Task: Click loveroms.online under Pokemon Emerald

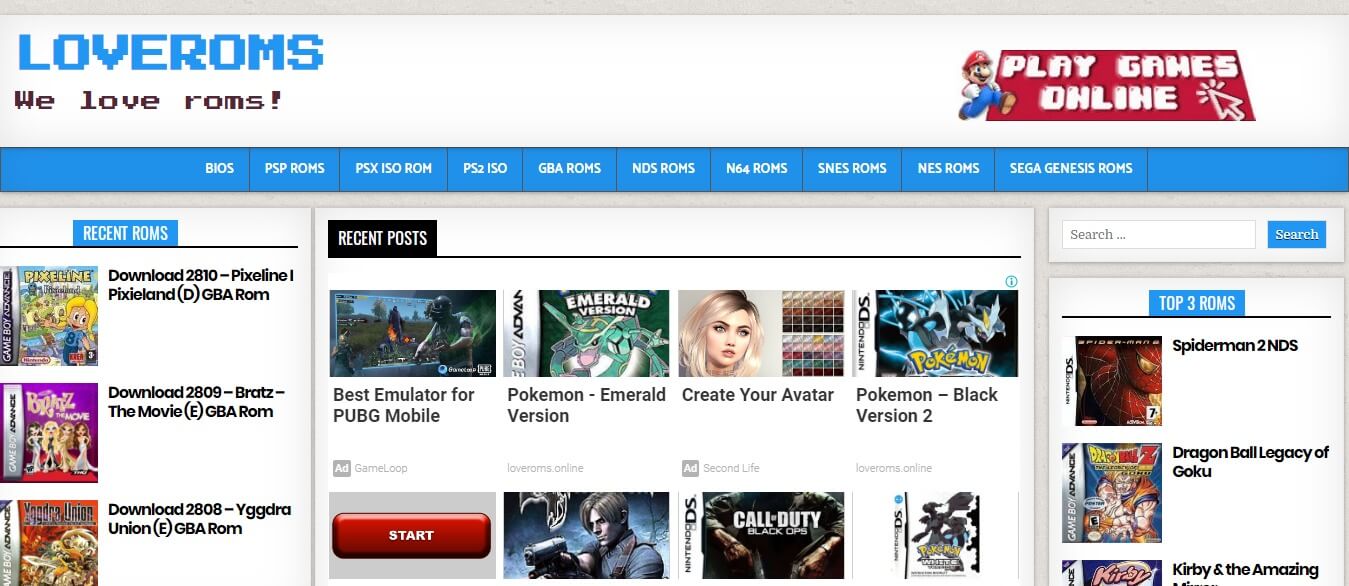Action: tap(545, 468)
